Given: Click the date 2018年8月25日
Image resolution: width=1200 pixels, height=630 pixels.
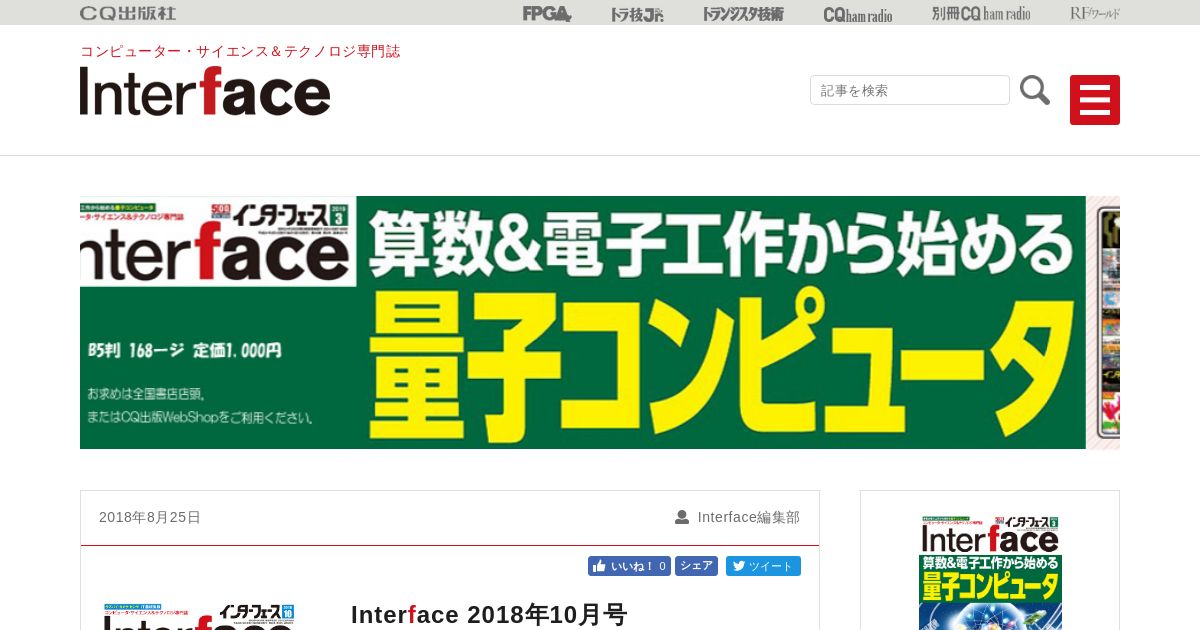Looking at the screenshot, I should [x=150, y=517].
